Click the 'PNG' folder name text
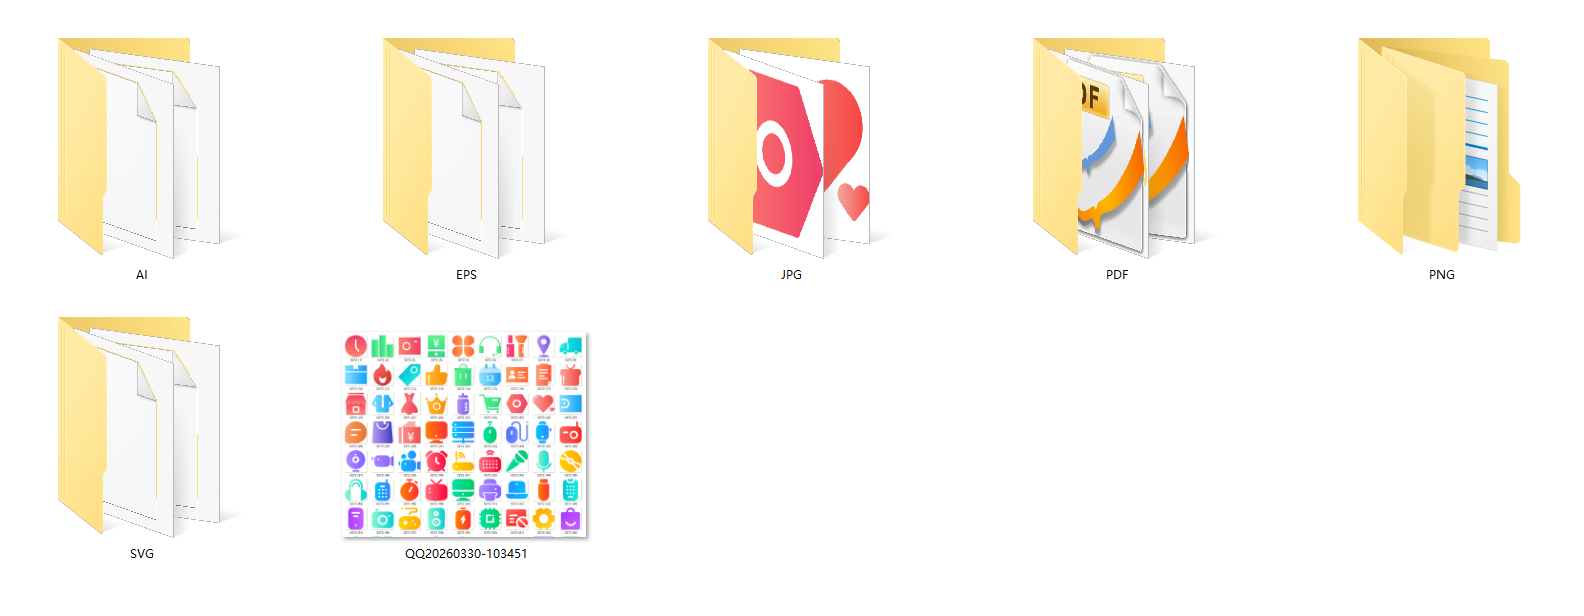Screen dimensions: 1584x616 coord(1441,275)
